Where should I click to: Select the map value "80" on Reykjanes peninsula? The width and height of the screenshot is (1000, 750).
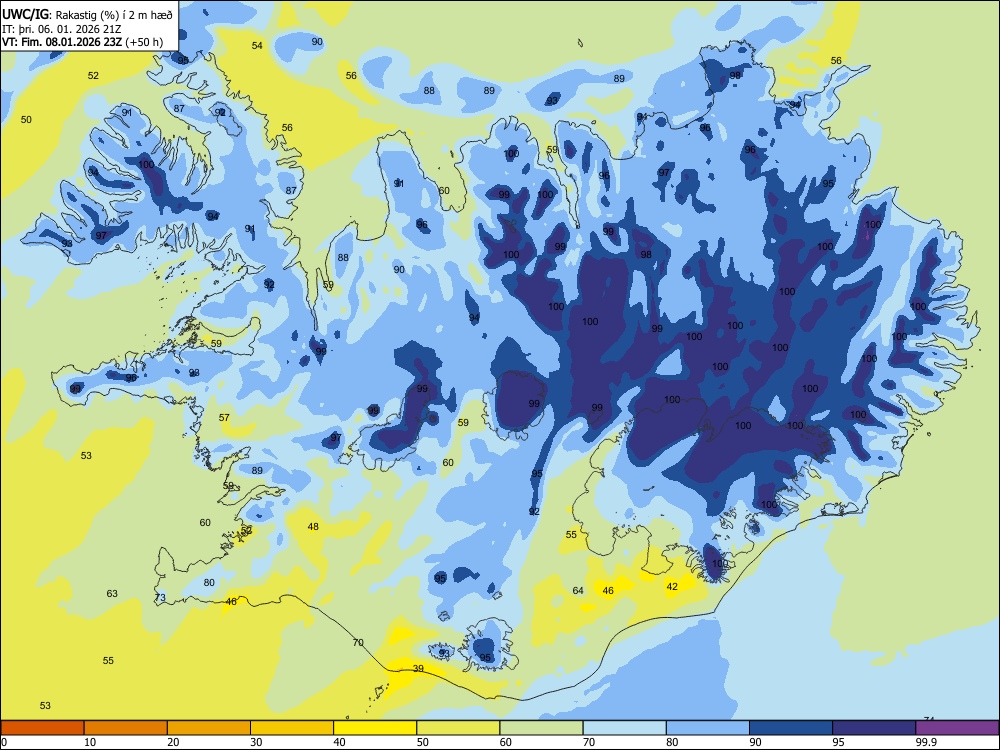[x=209, y=582]
